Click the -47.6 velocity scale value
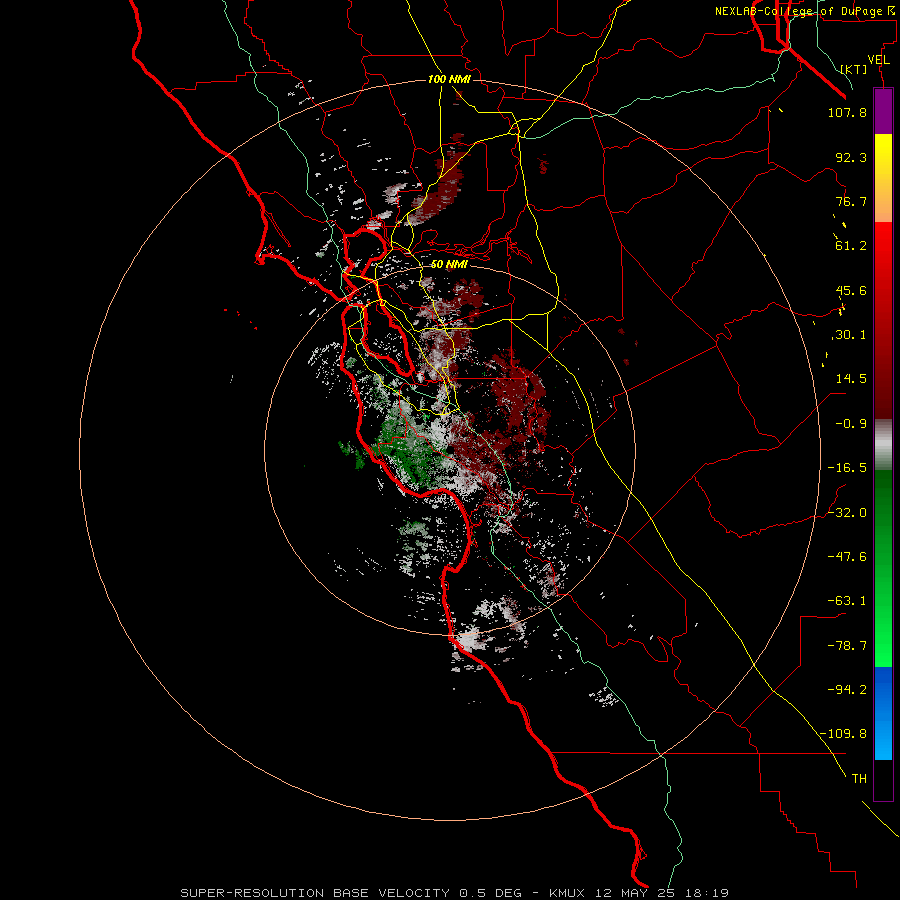 click(847, 557)
